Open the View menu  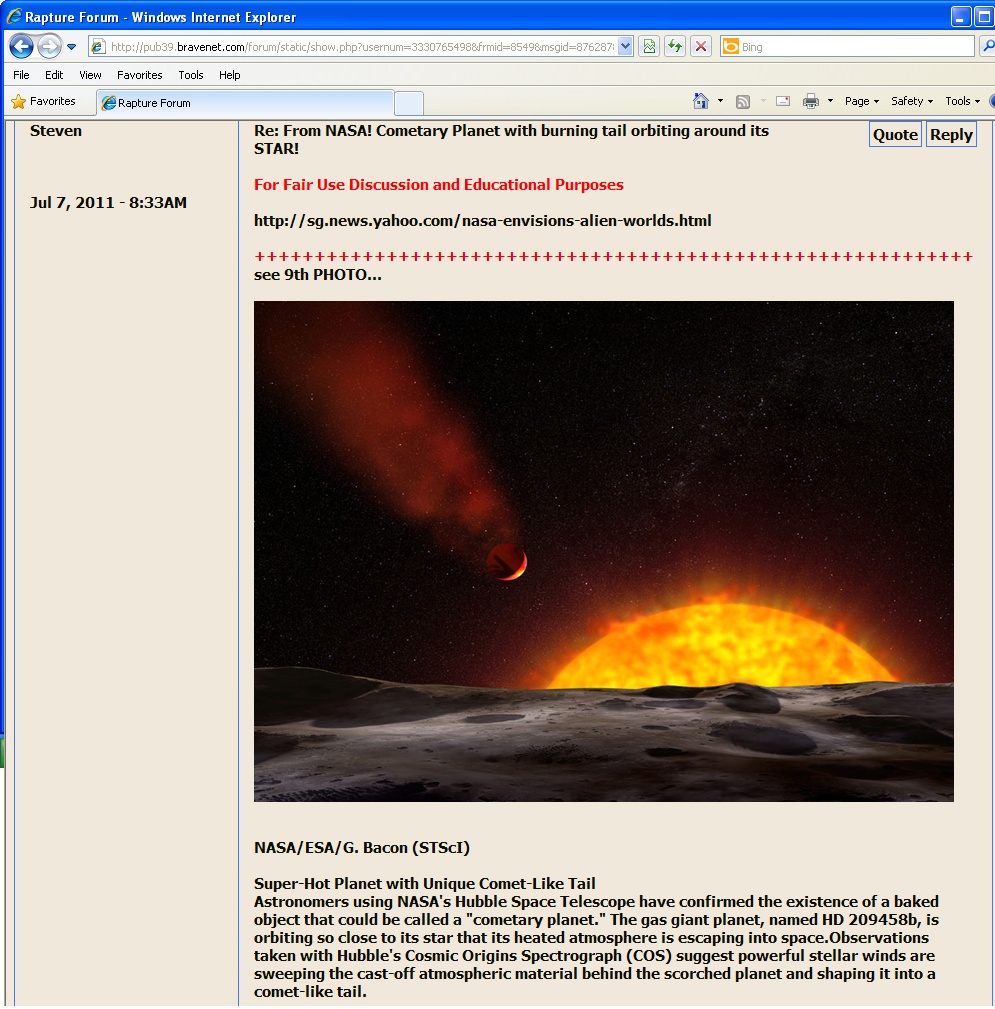click(x=90, y=75)
